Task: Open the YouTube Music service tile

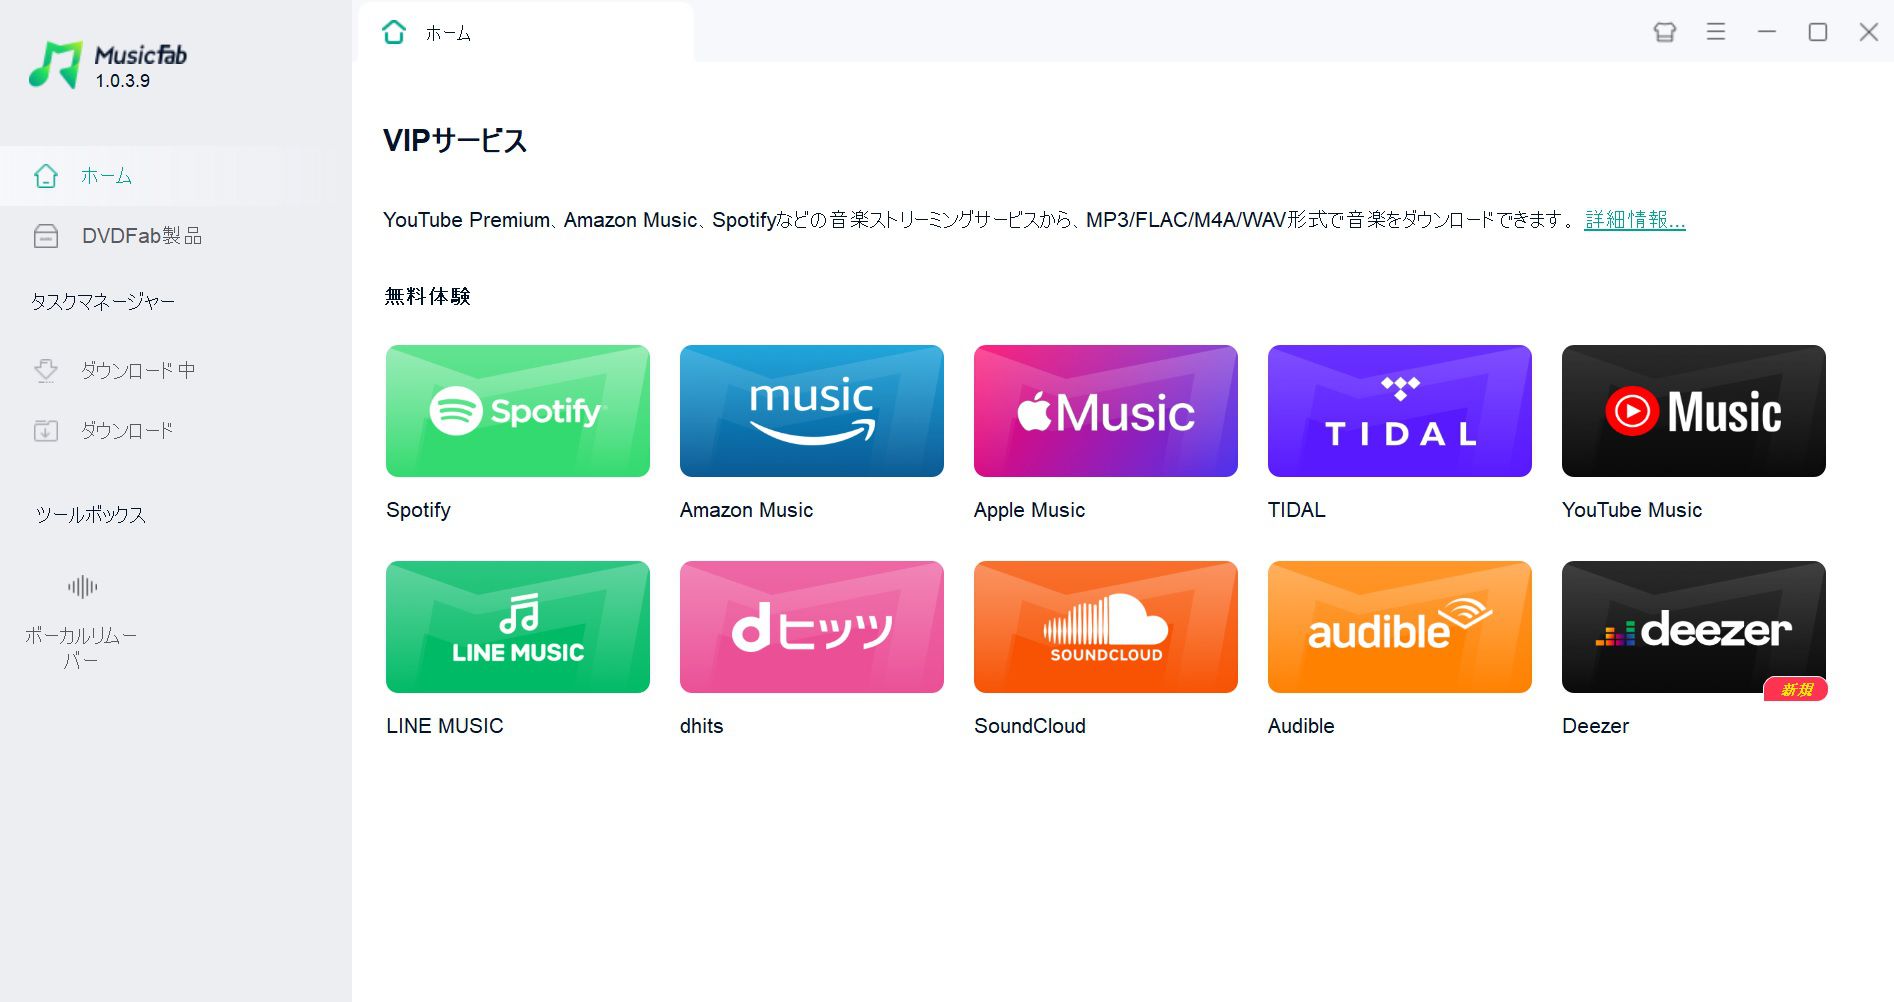Action: click(1694, 411)
